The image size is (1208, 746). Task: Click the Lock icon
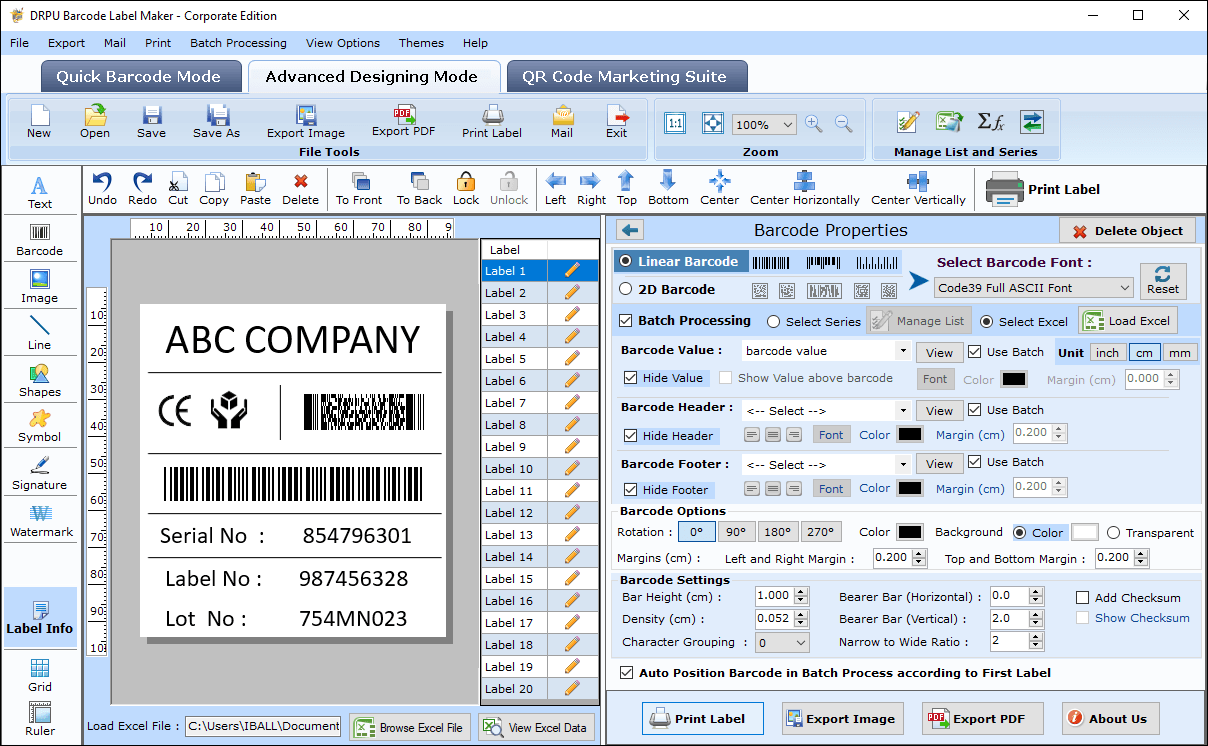point(466,188)
